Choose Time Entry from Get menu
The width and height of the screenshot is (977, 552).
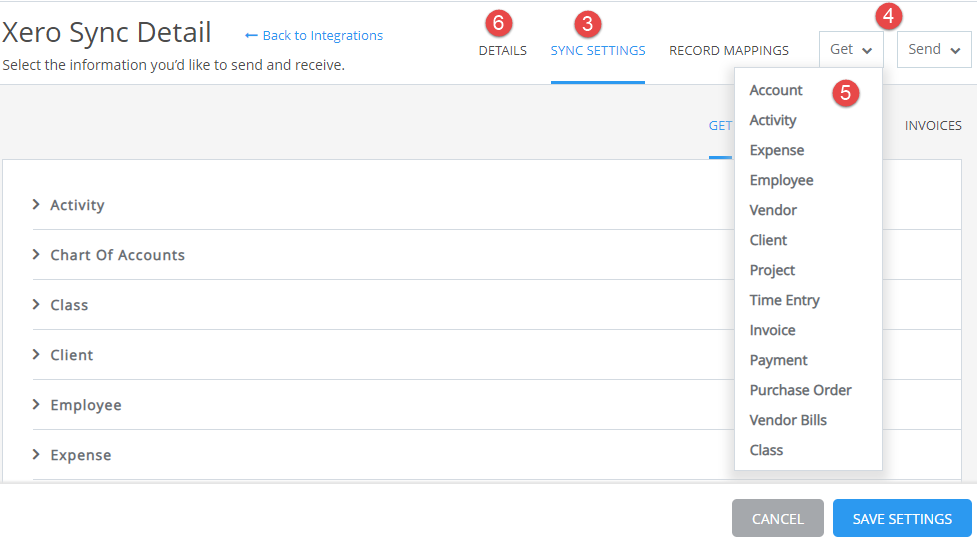(784, 300)
